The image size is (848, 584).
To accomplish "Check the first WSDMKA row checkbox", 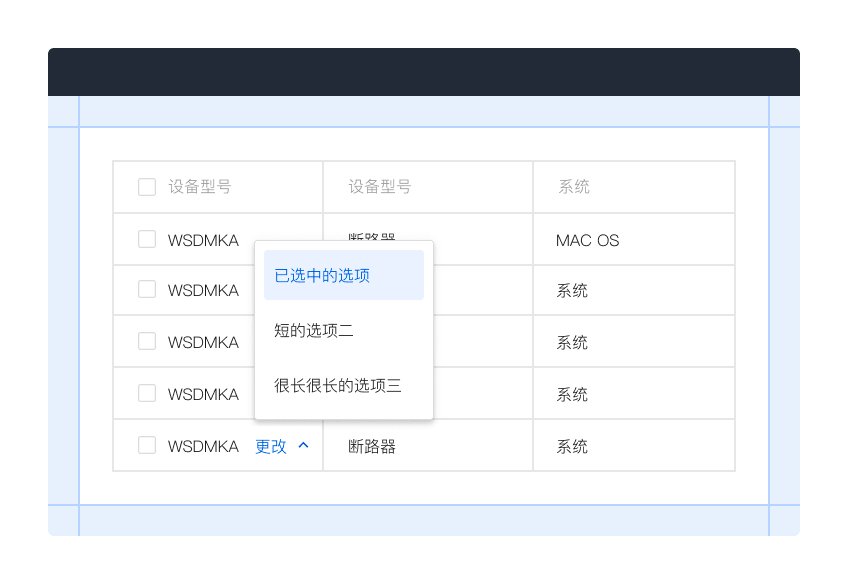I will [x=146, y=239].
